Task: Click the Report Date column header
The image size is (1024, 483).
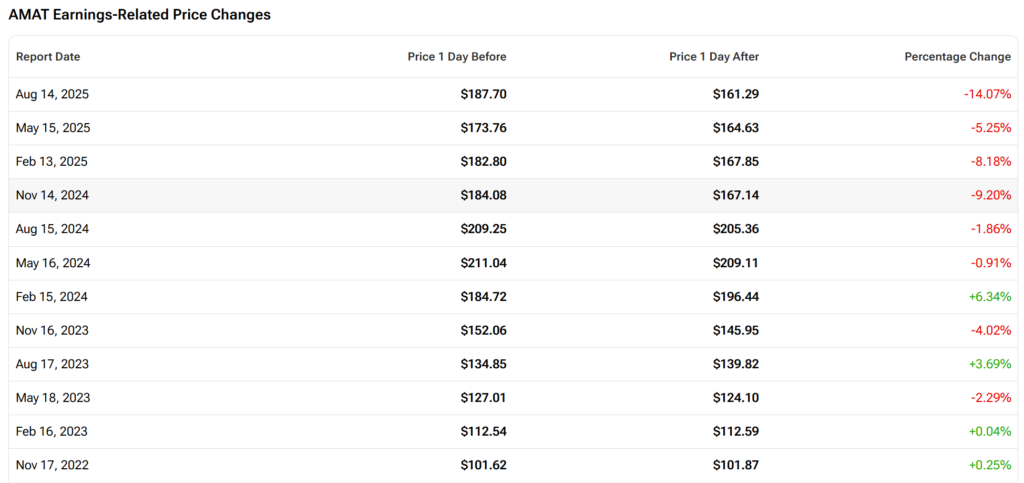Action: (x=48, y=57)
